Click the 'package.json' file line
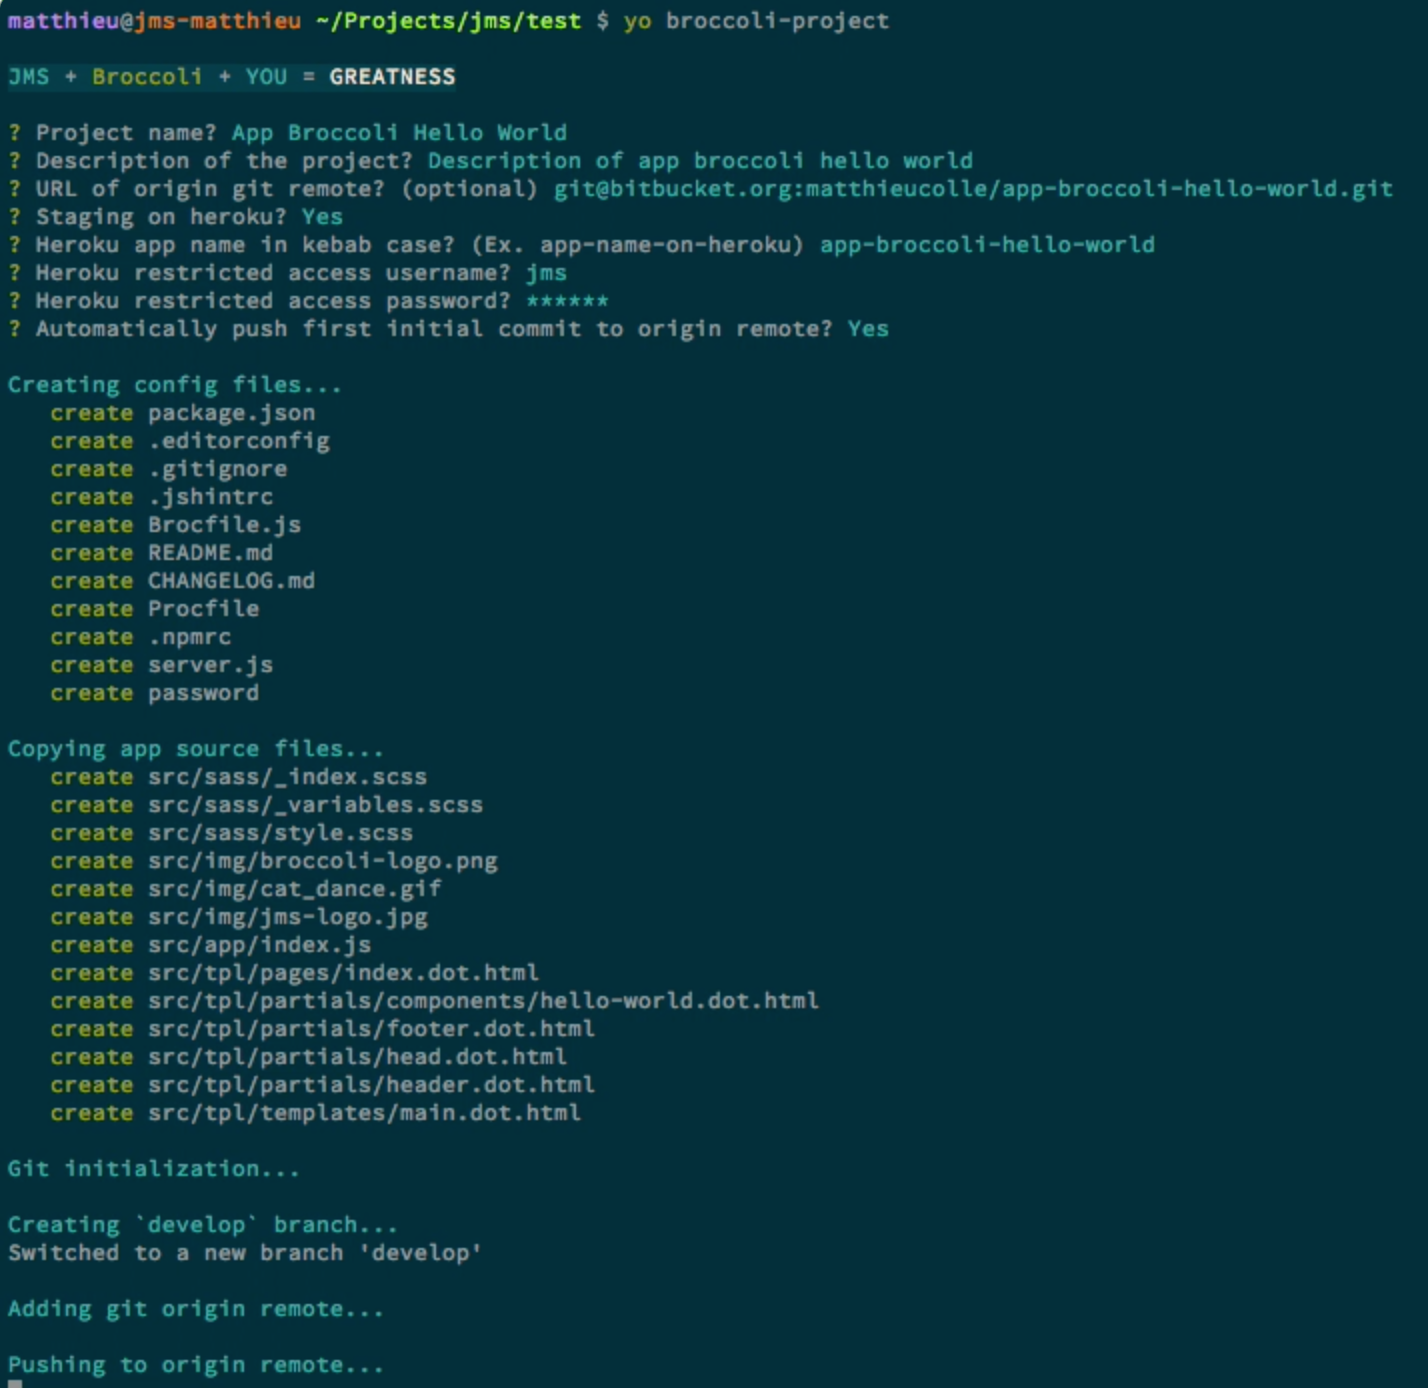 183,413
